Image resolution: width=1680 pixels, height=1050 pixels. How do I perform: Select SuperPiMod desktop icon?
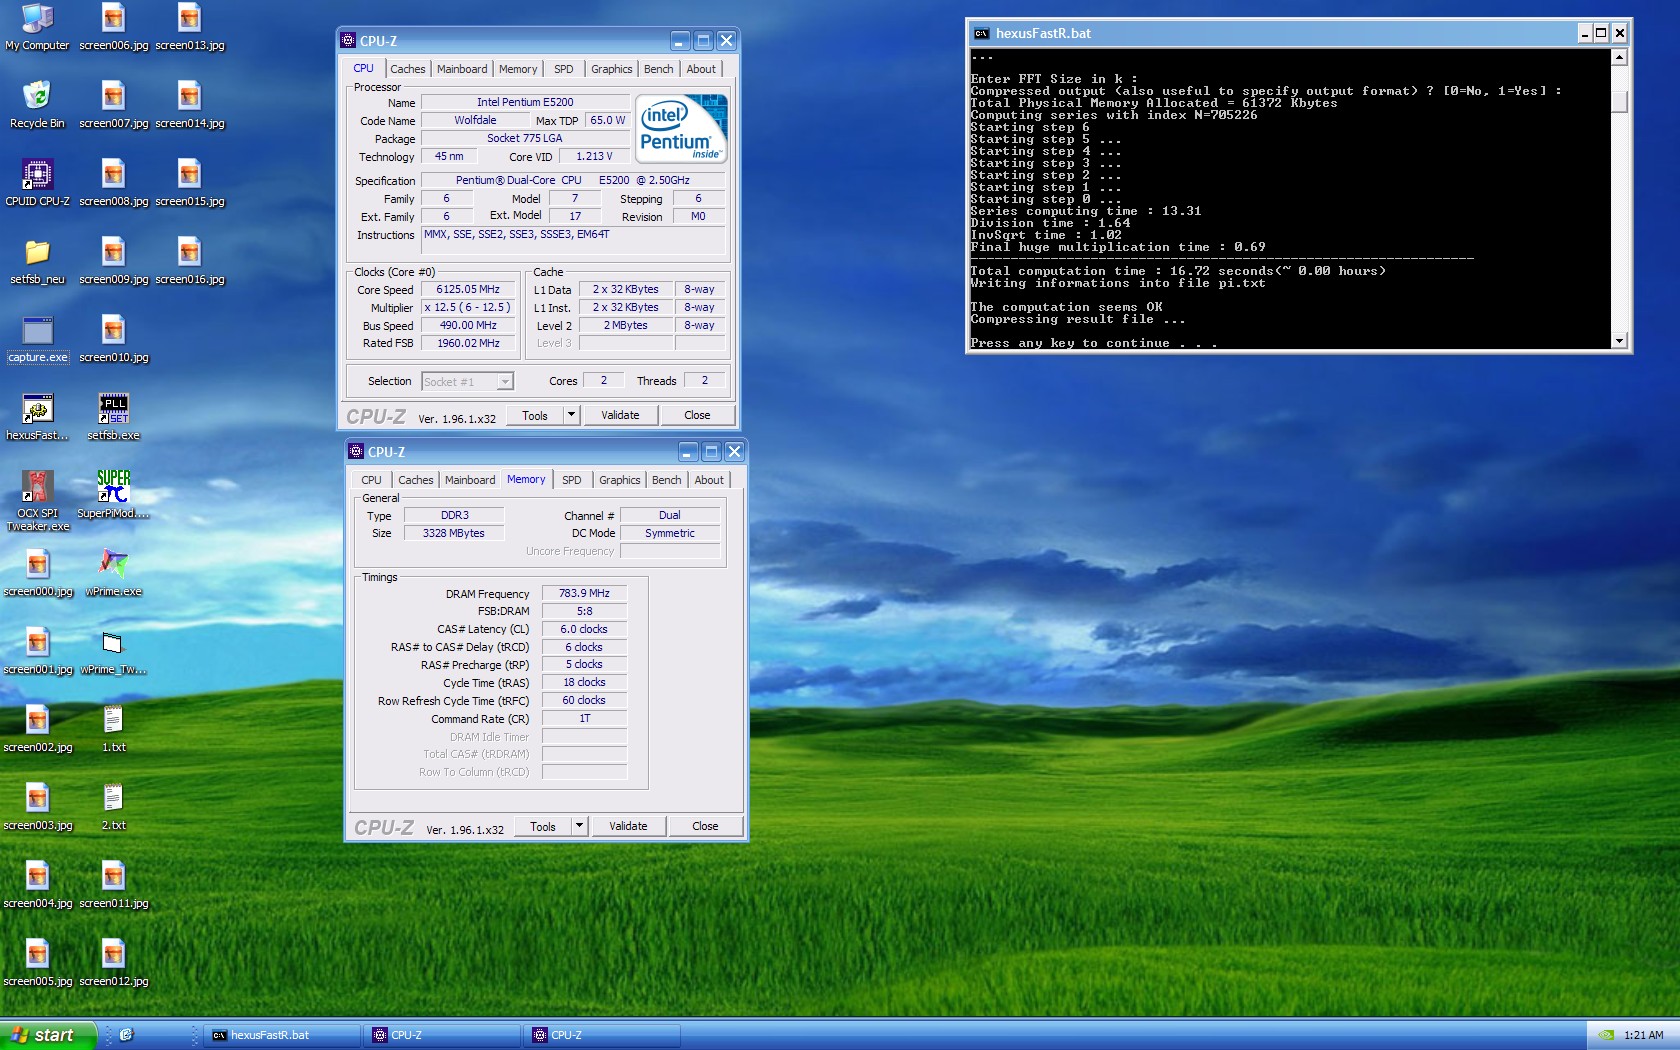(113, 495)
